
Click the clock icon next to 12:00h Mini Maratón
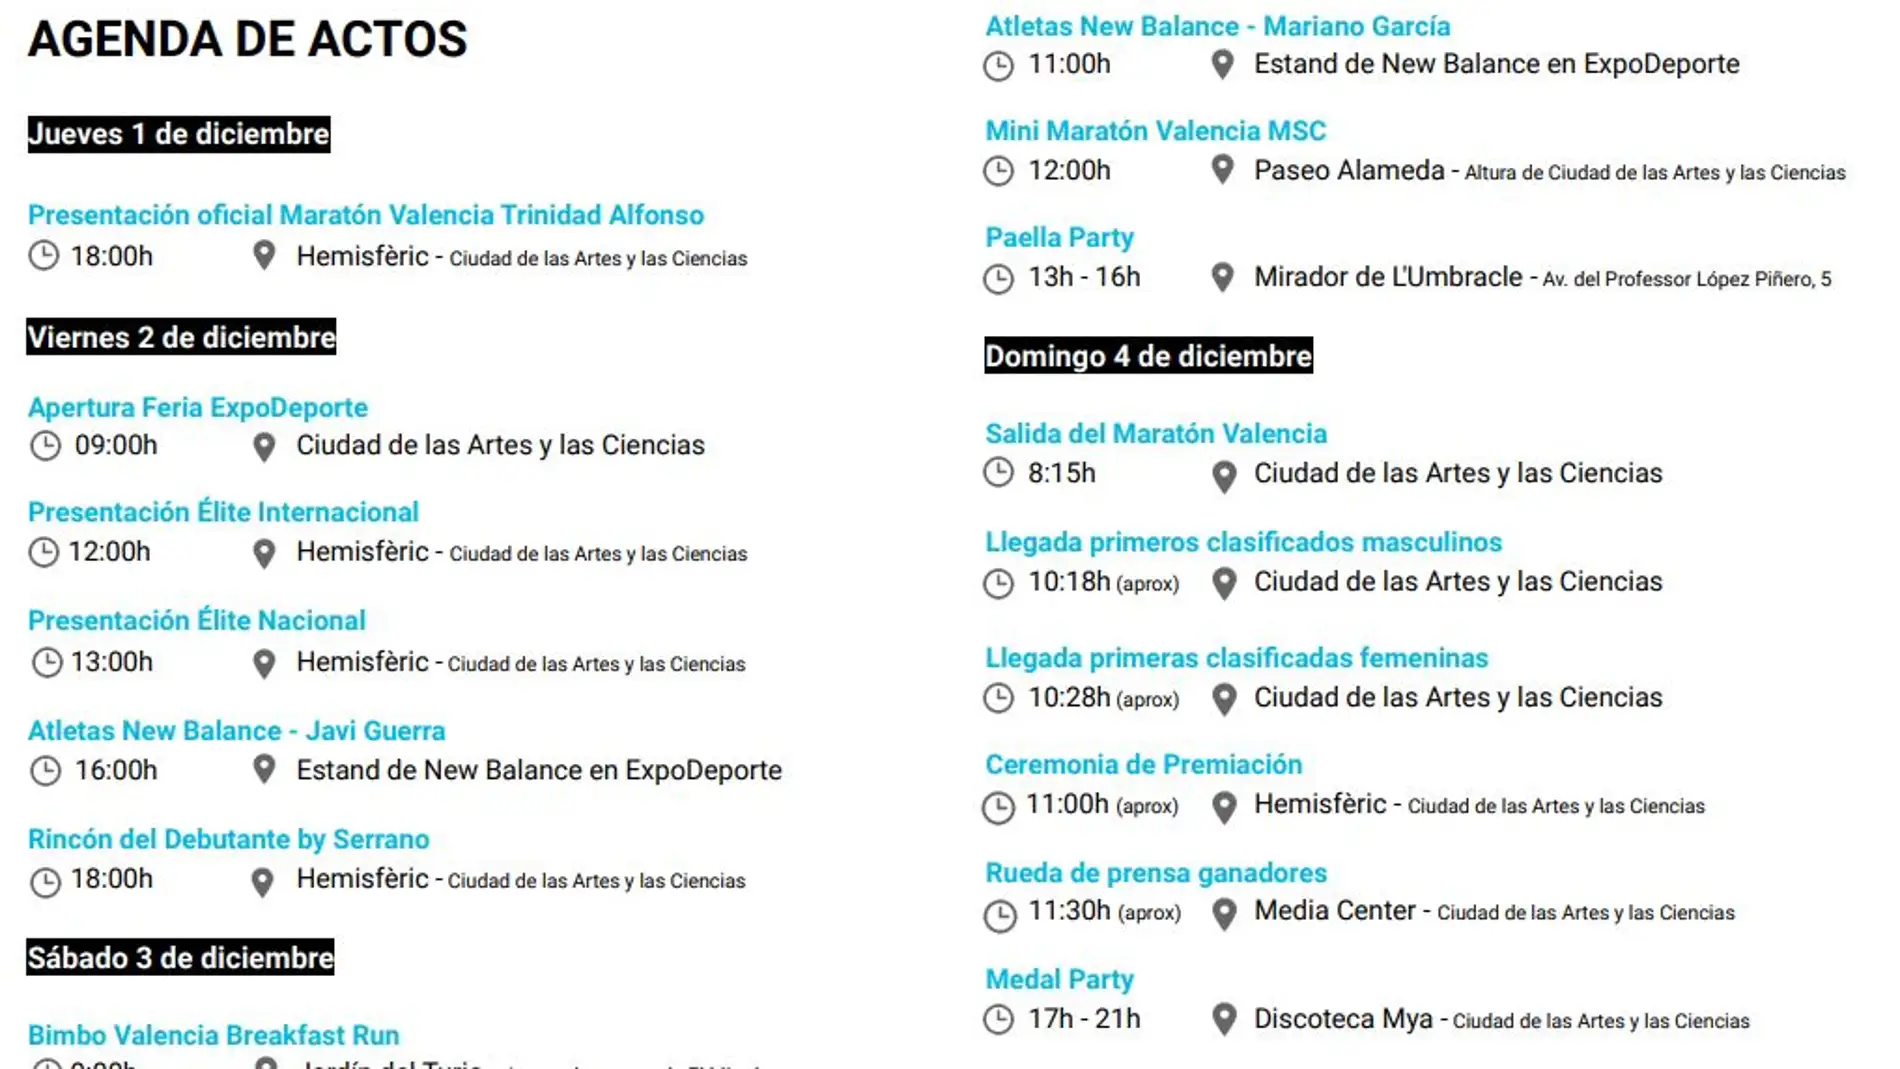click(998, 171)
